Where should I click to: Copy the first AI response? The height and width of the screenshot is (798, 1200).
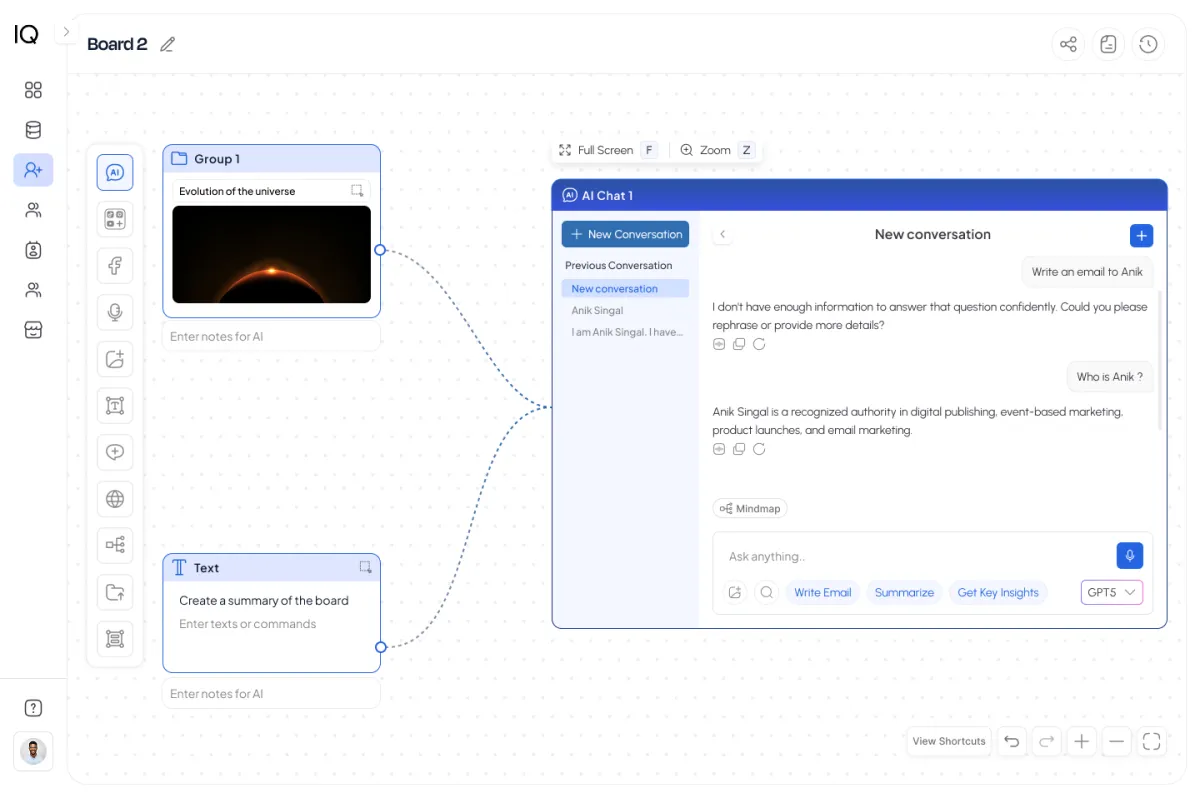click(739, 344)
